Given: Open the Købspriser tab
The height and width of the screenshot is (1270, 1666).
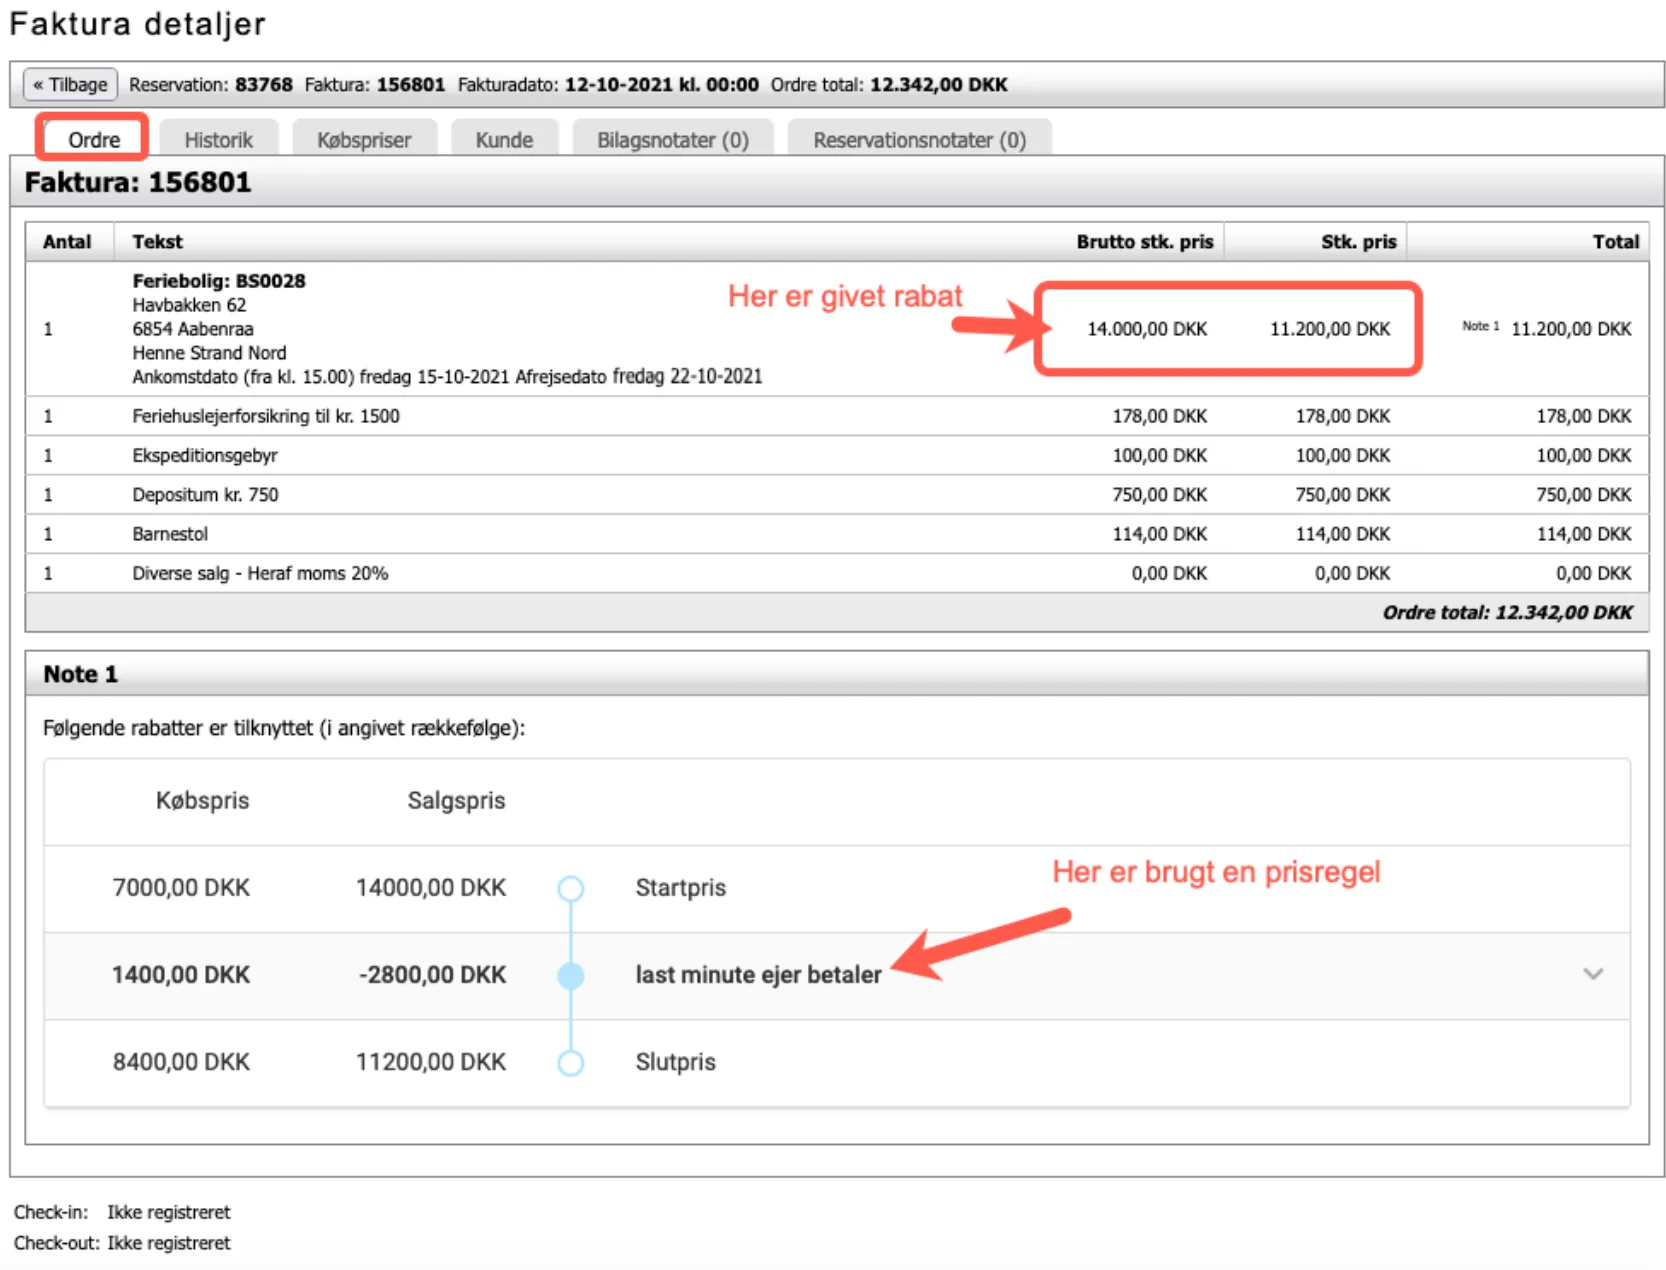Looking at the screenshot, I should 364,140.
